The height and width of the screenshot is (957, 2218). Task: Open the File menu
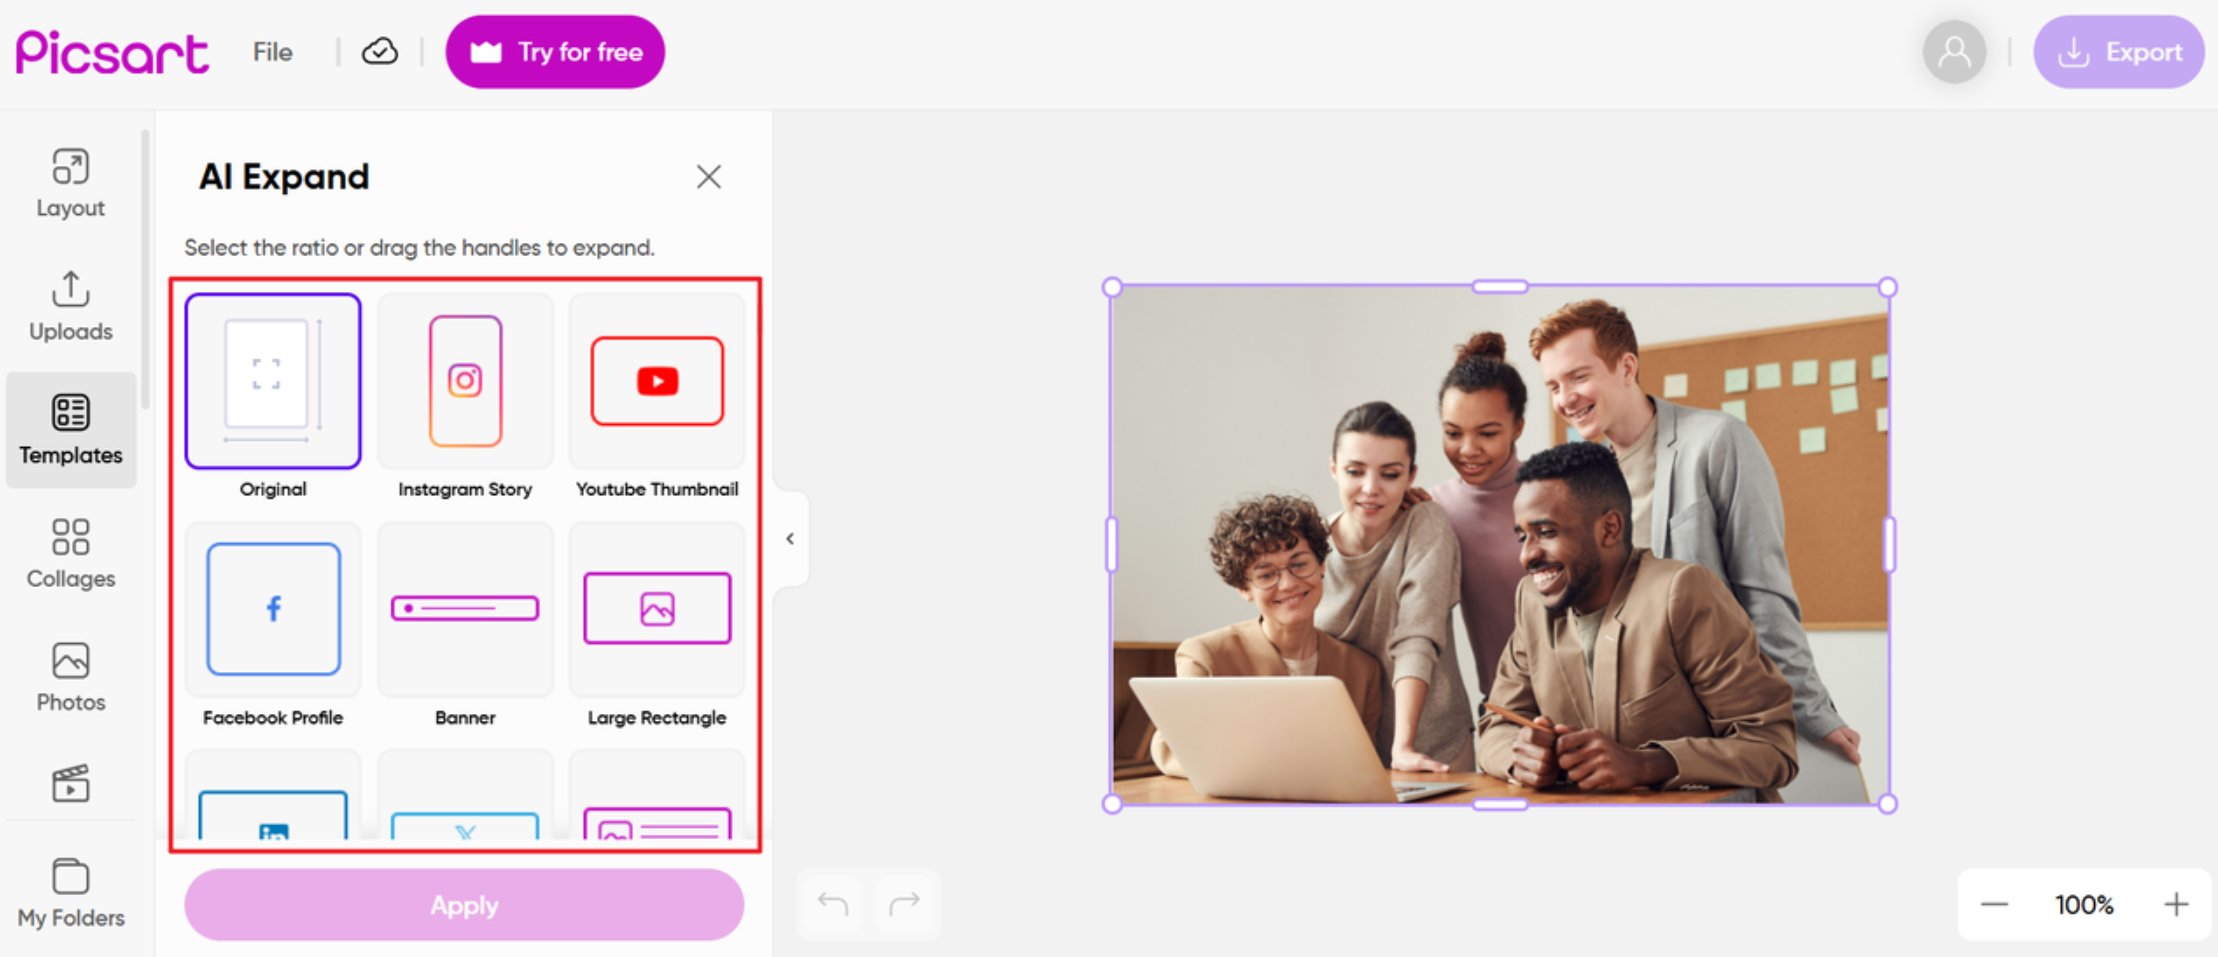pos(271,51)
